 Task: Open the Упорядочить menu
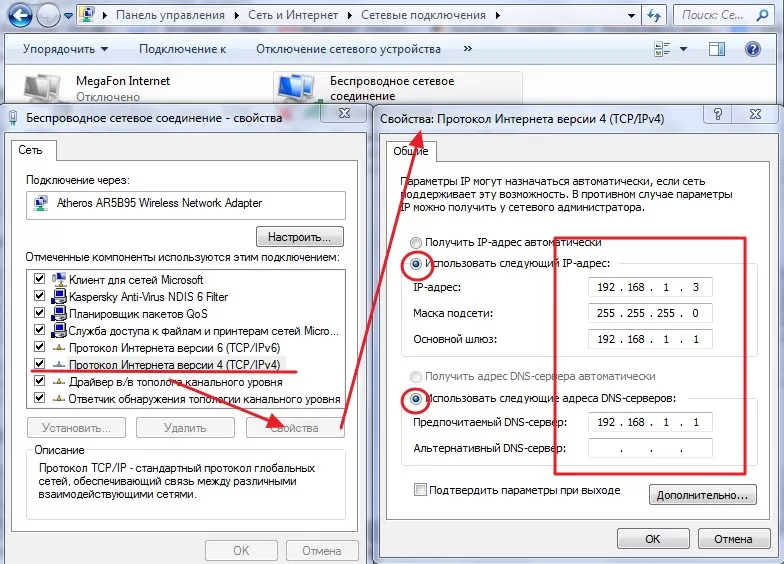[65, 49]
